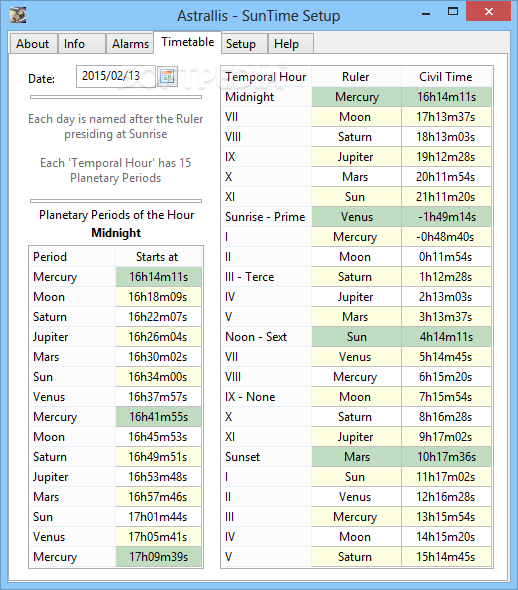Click civil time 4h14m11s

click(x=447, y=337)
